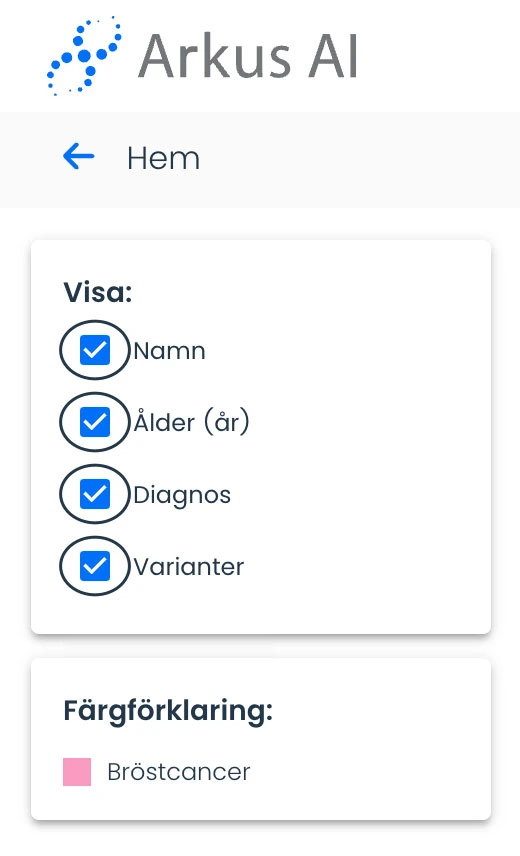Toggle the Ålder (år) checkbox

pyautogui.click(x=95, y=422)
